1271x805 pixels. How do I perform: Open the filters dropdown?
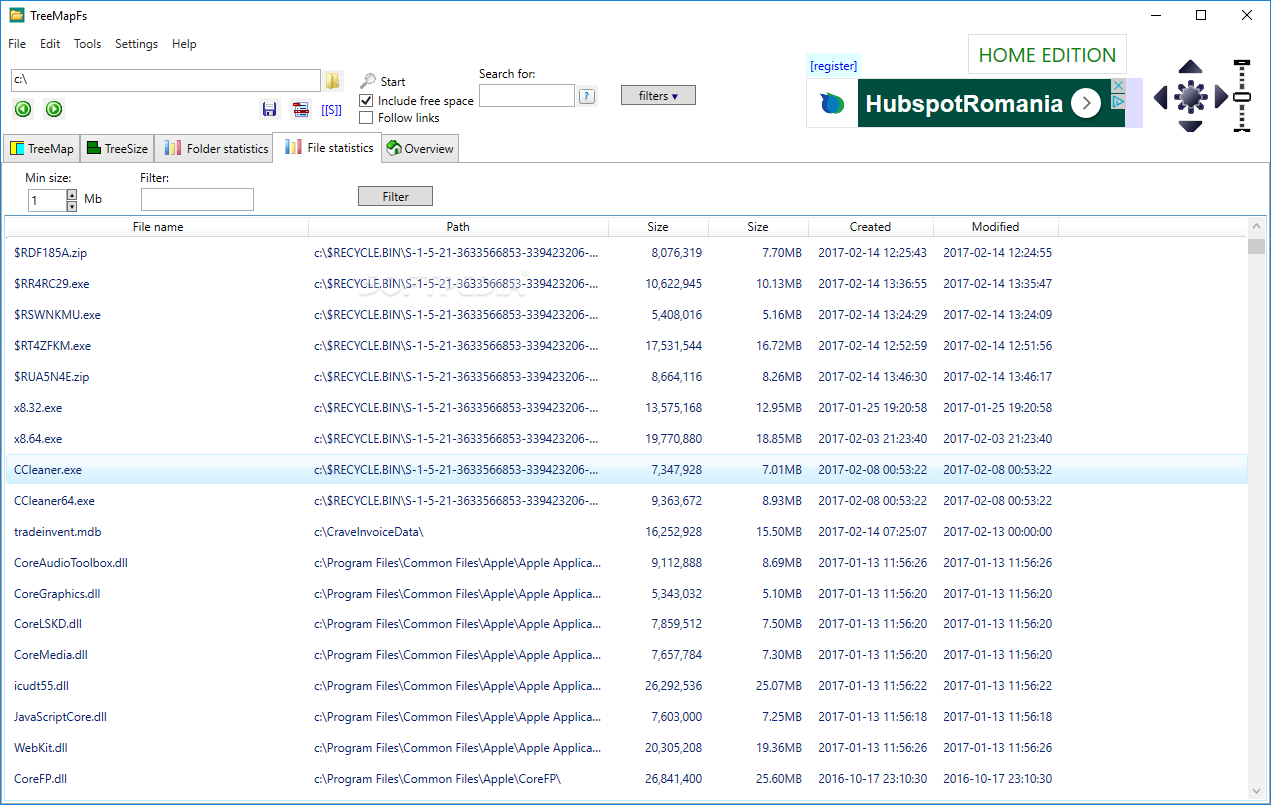[x=658, y=96]
